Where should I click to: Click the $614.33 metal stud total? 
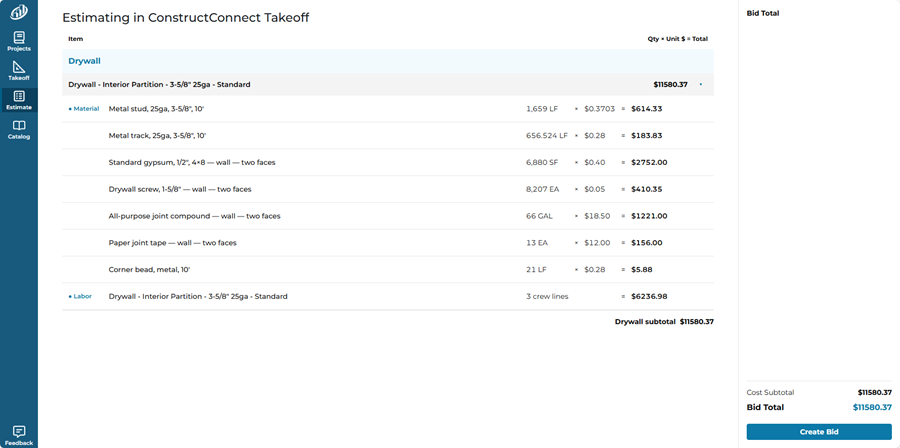click(x=646, y=108)
